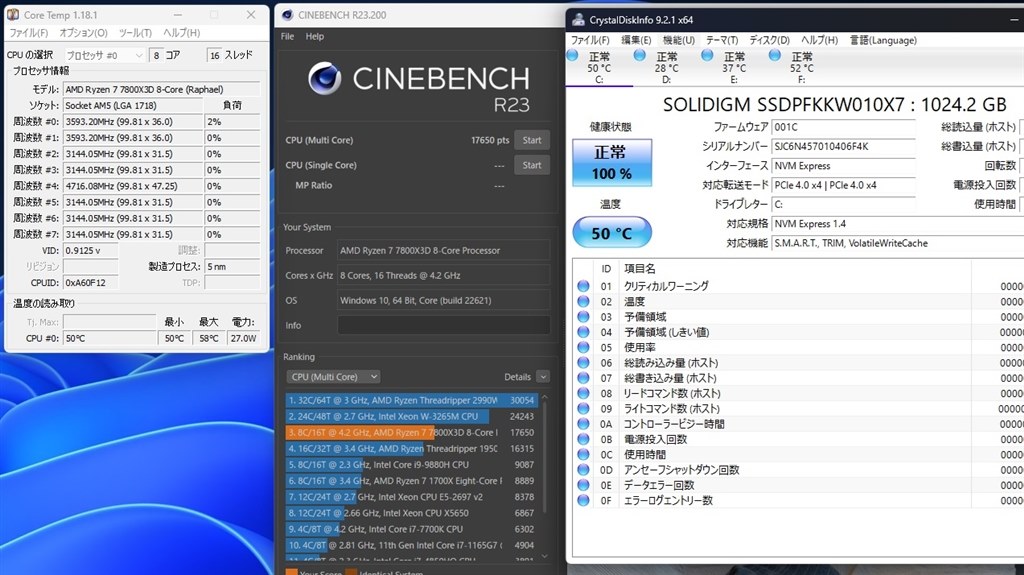The image size is (1024, 575).
Task: Click status icon for 03 予備領域
Action: pos(583,317)
